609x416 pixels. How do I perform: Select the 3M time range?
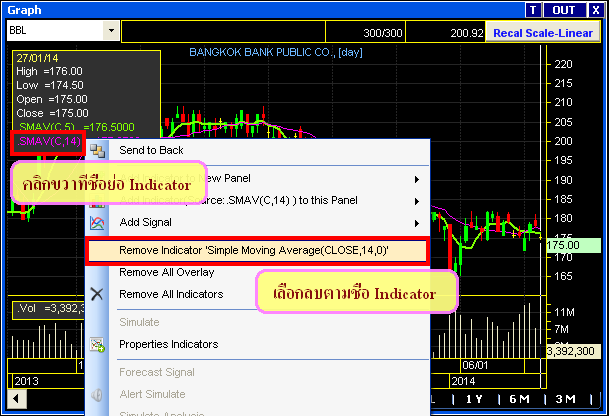[x=566, y=399]
